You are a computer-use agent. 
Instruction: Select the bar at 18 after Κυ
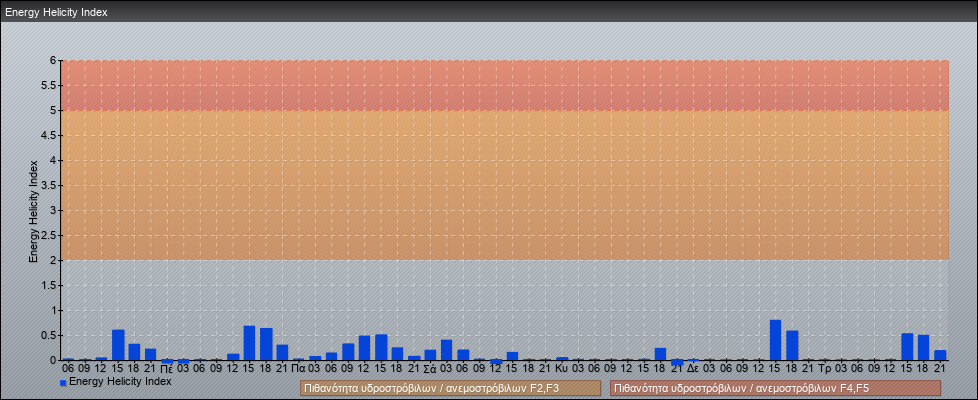[x=661, y=354]
